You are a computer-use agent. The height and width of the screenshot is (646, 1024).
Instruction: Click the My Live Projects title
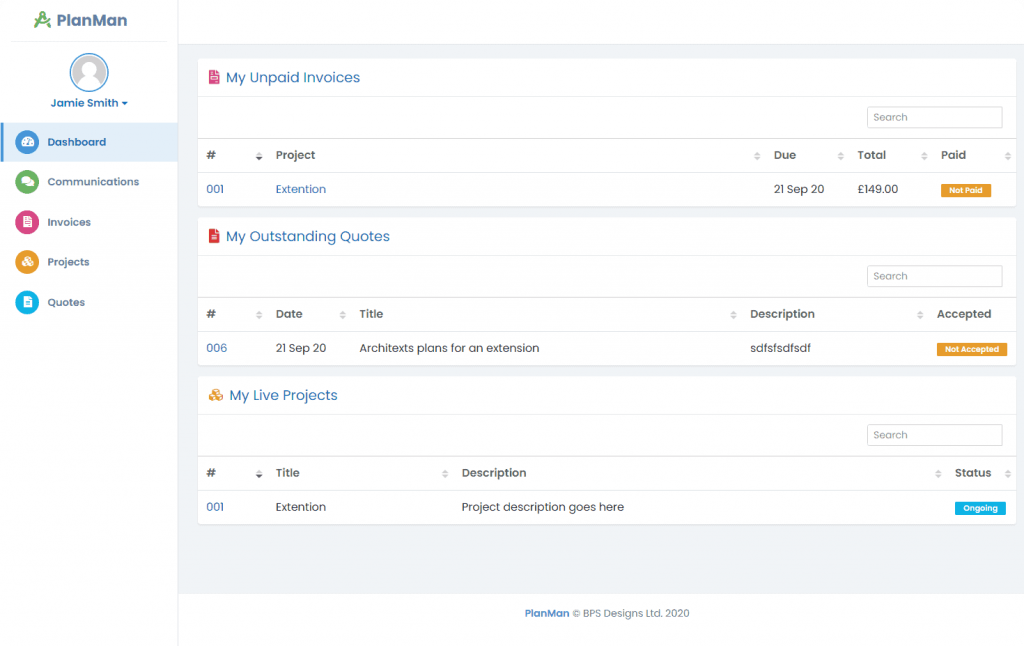[x=283, y=395]
